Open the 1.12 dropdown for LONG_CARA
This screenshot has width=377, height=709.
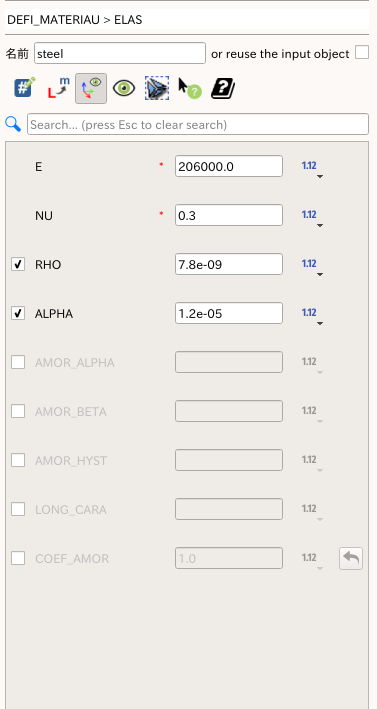coord(312,511)
